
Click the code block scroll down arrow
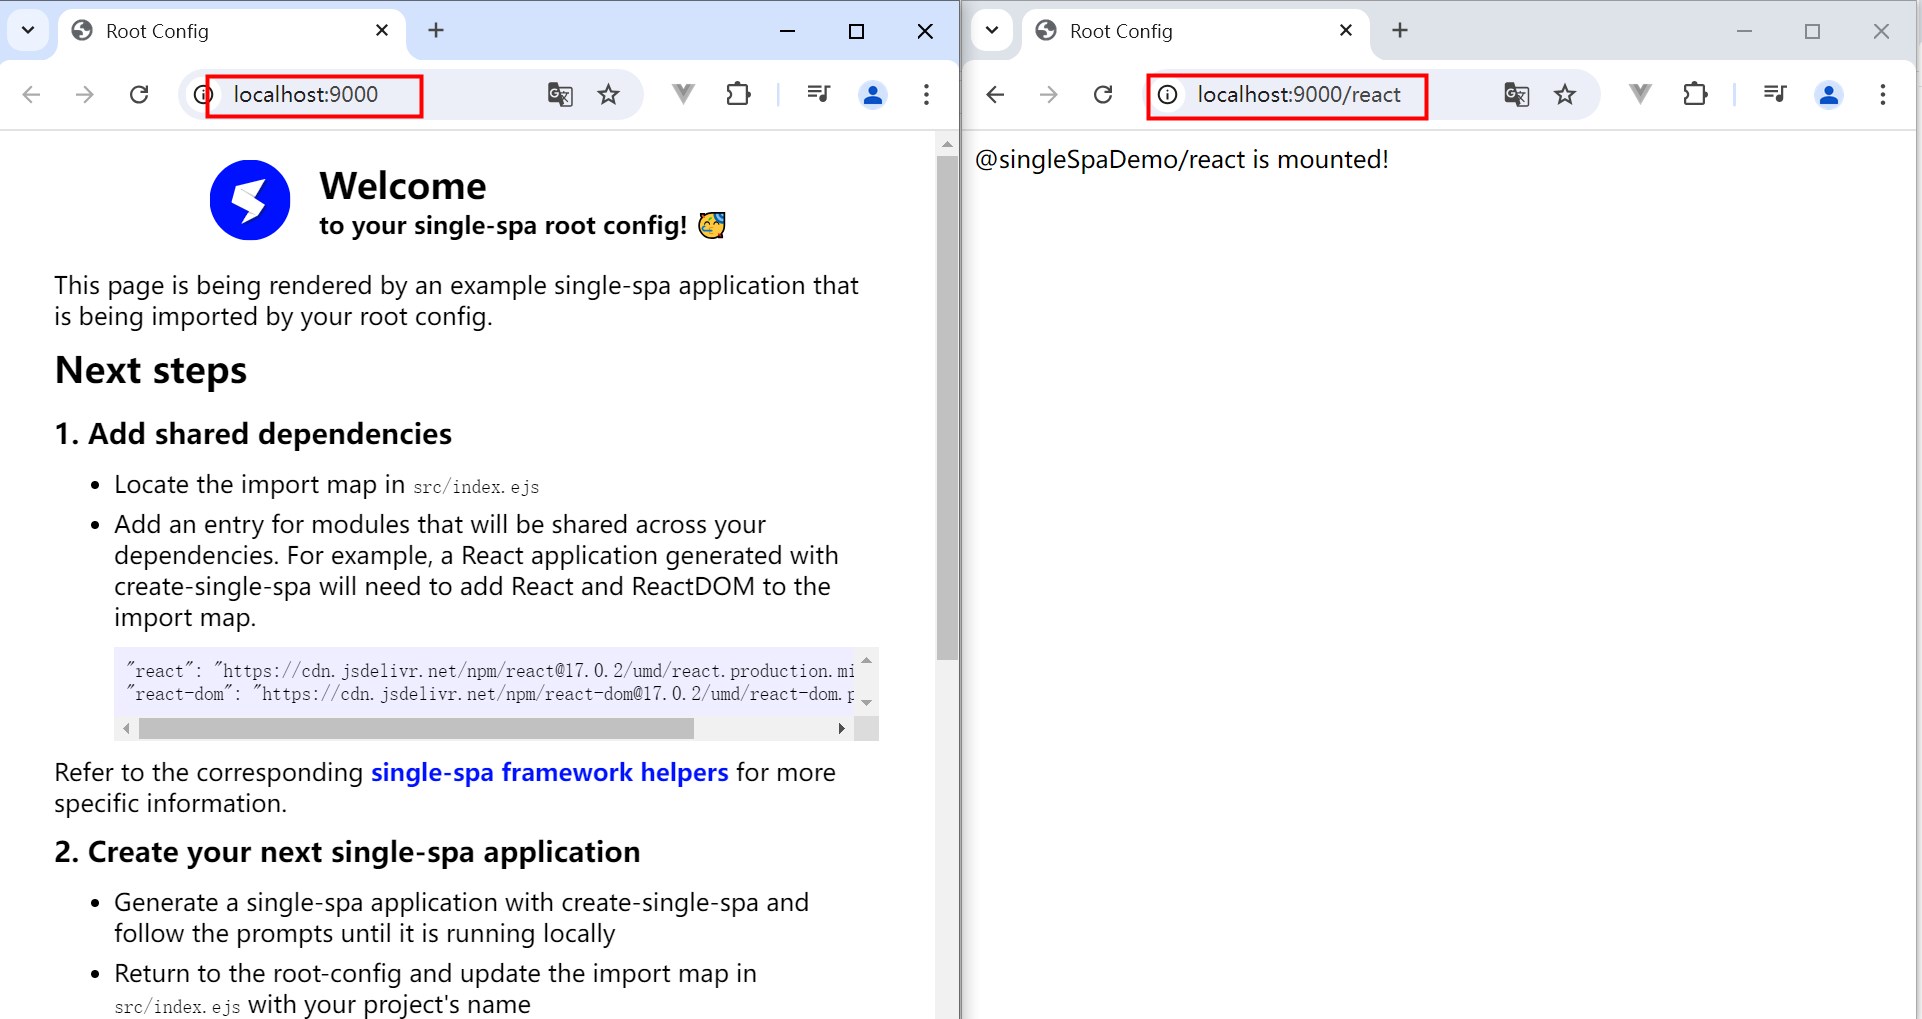(x=867, y=702)
